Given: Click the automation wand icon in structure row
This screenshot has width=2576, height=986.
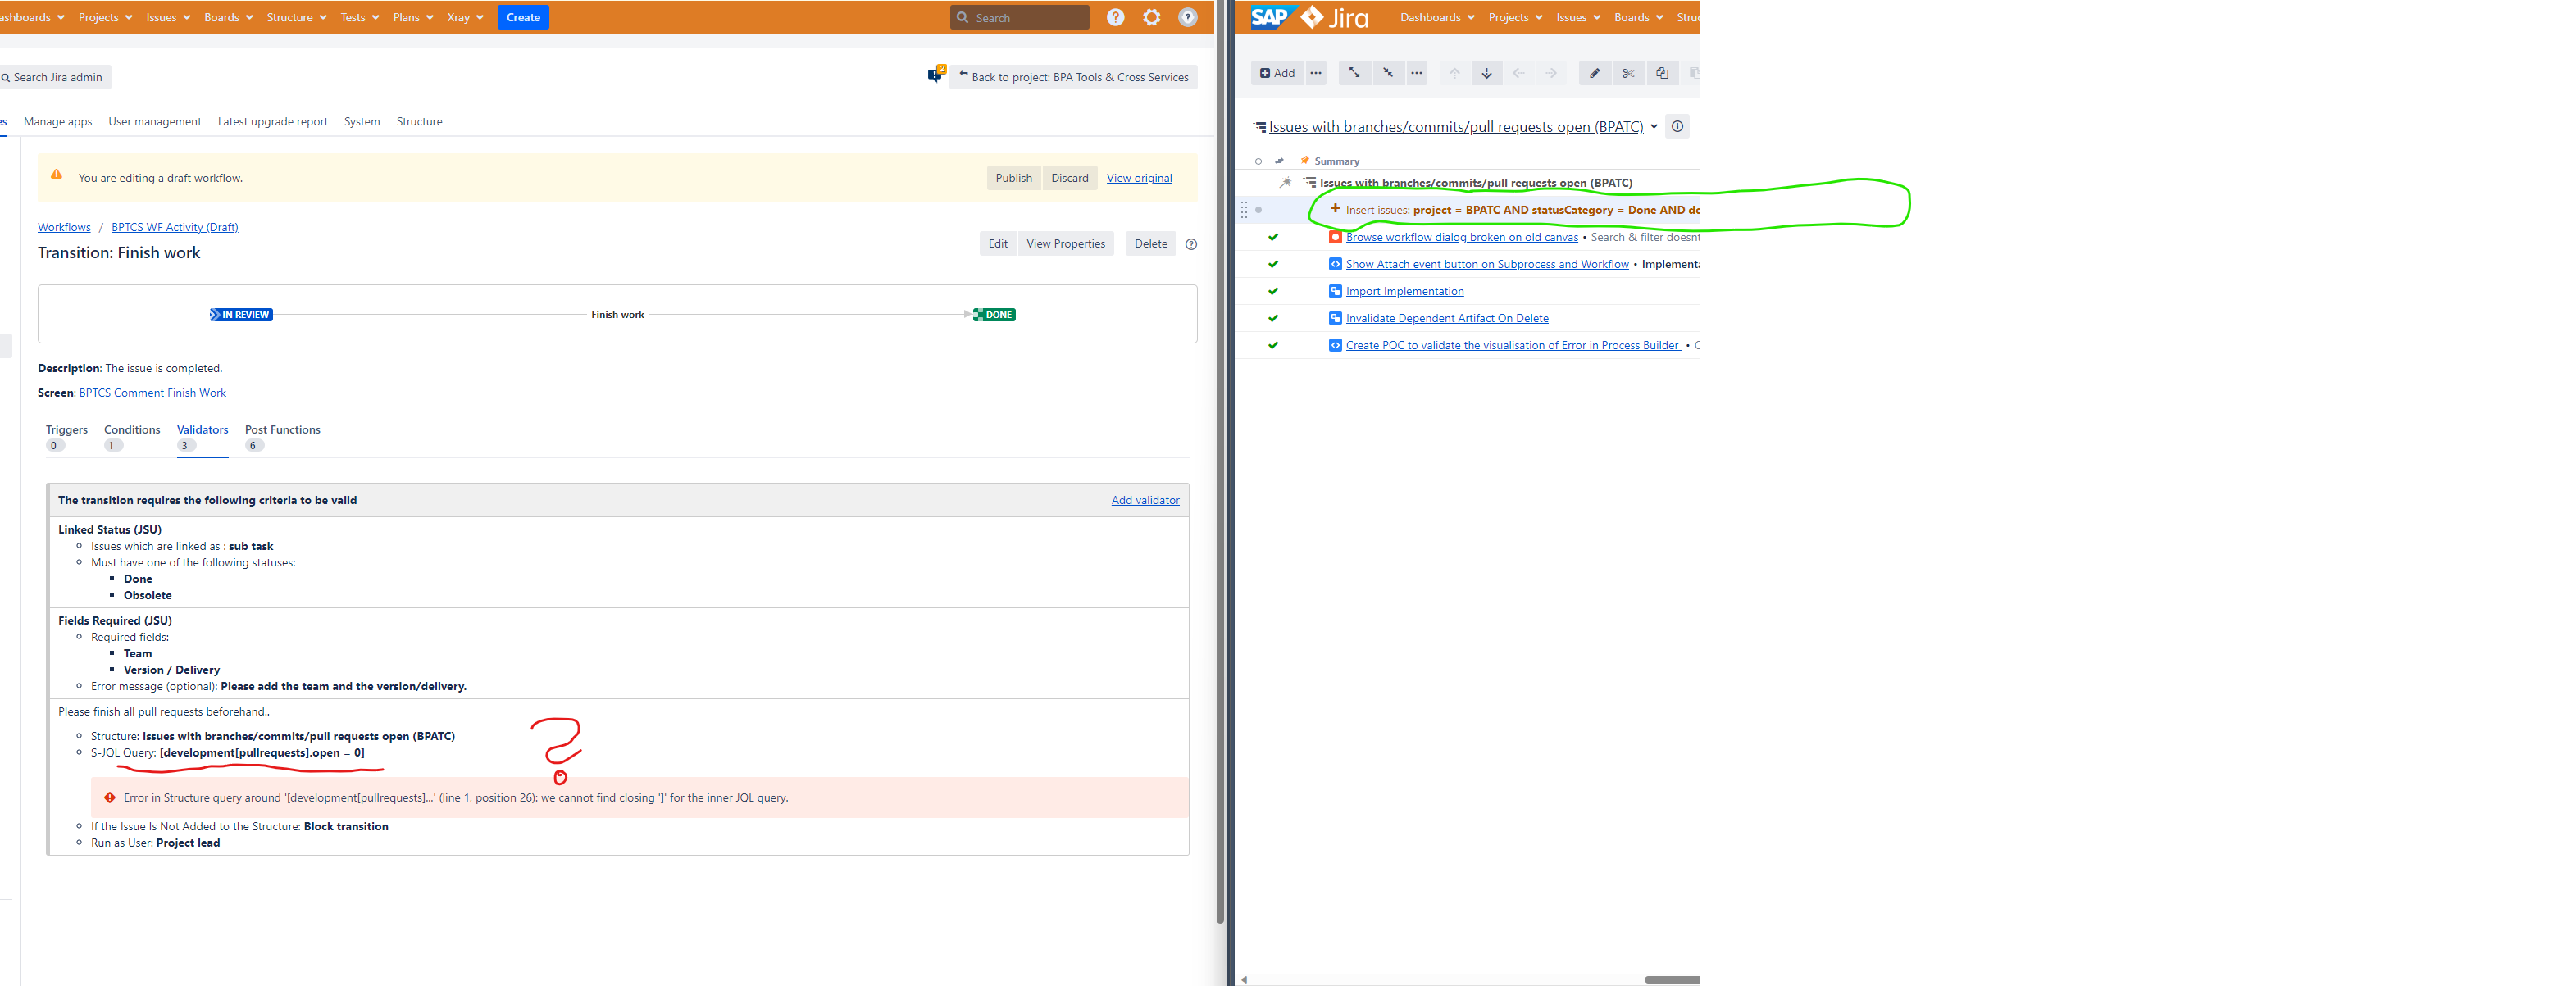Looking at the screenshot, I should tap(1286, 183).
